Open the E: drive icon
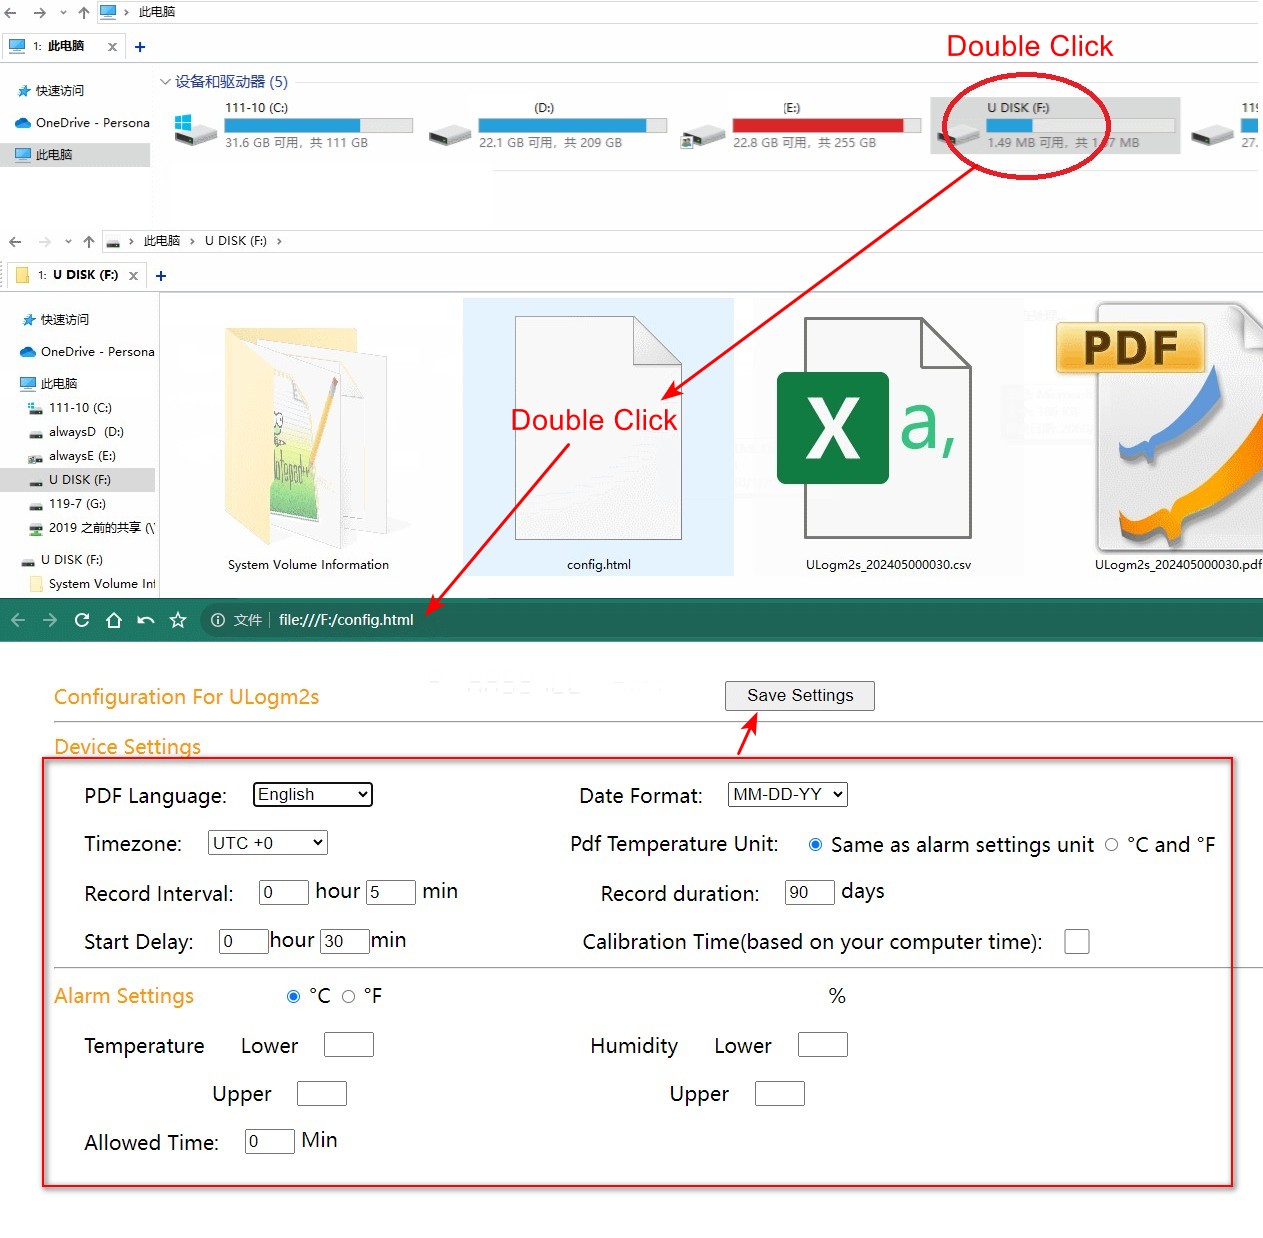 pos(703,135)
